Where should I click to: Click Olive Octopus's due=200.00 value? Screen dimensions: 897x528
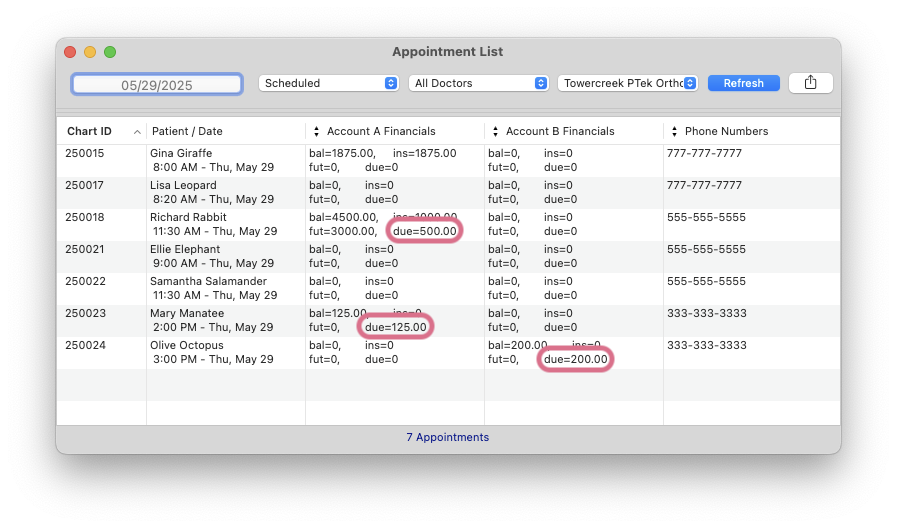point(575,359)
